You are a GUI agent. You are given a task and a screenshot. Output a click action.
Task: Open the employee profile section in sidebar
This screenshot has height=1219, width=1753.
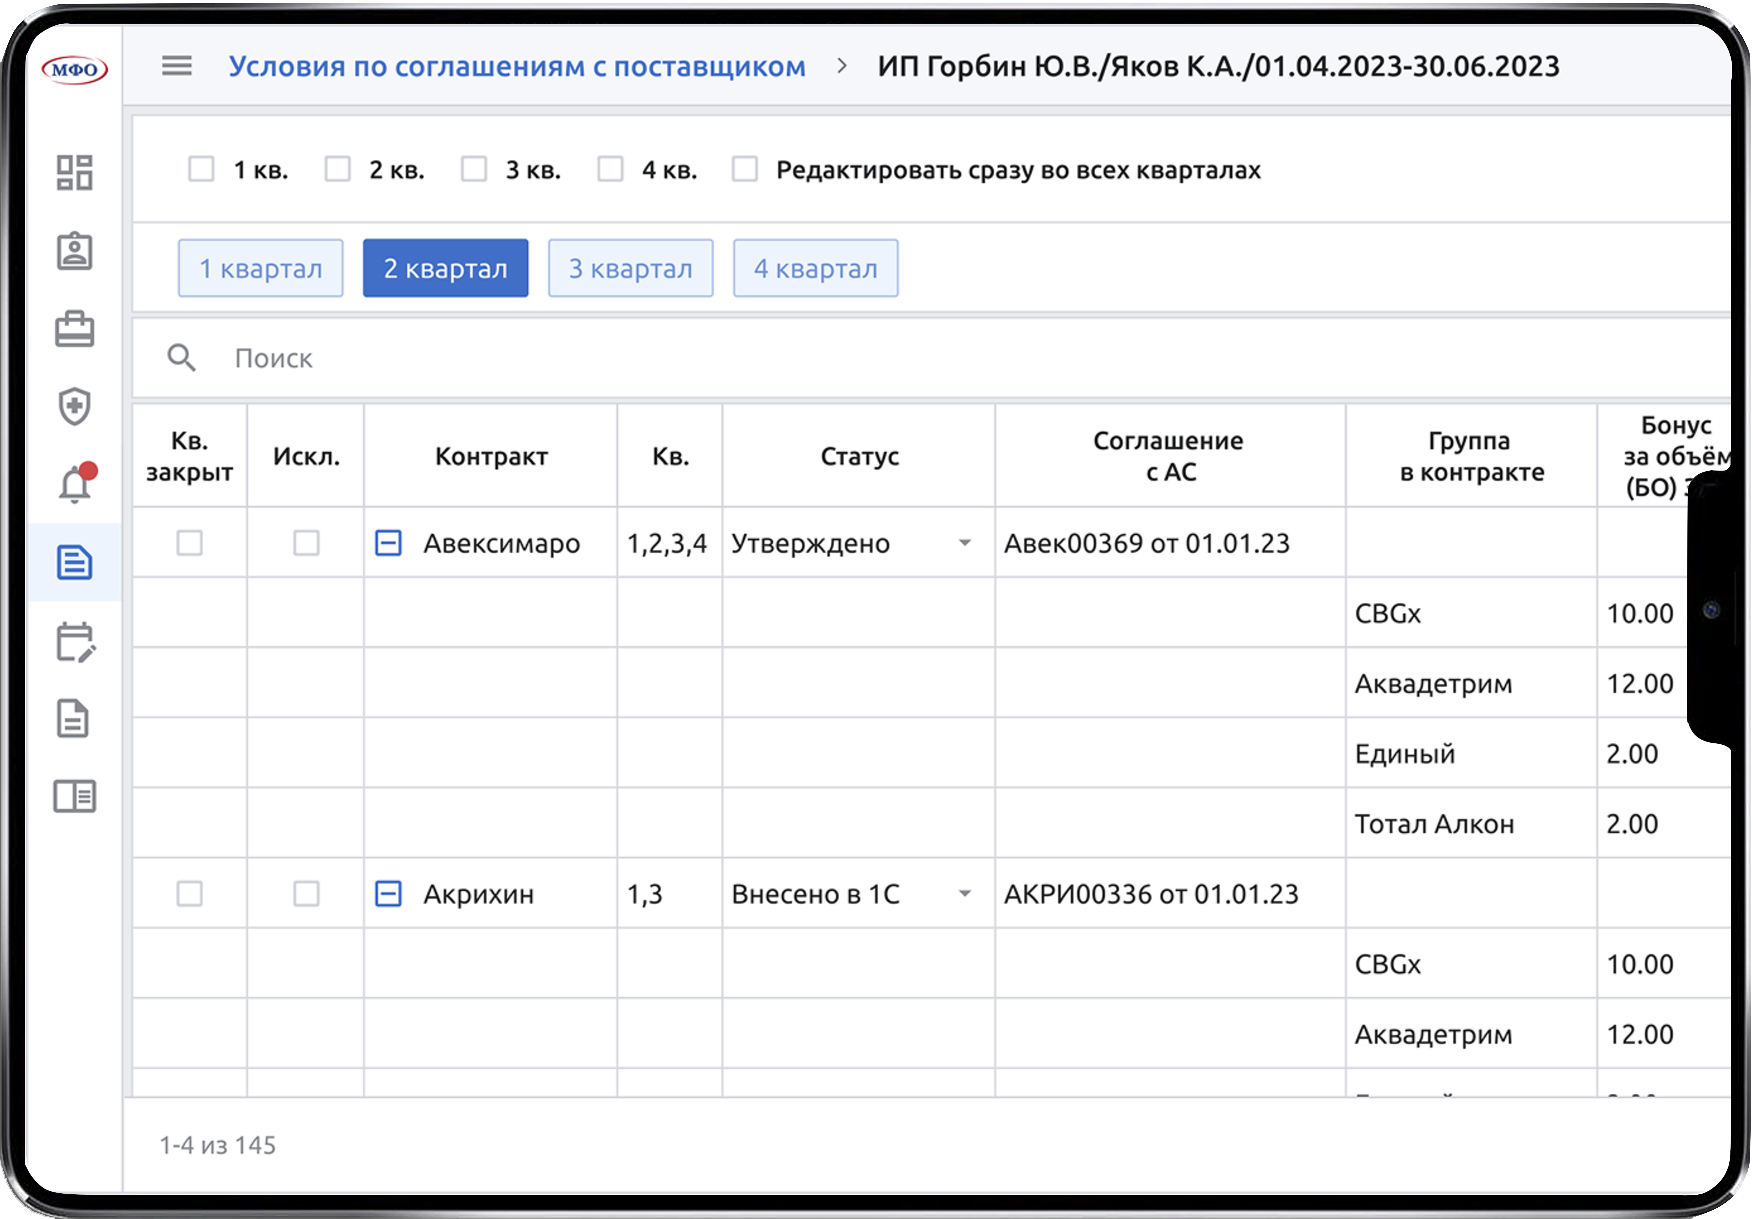point(75,252)
